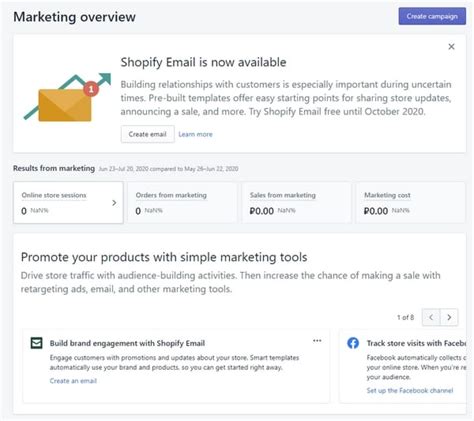Click the Facebook logo icon
Viewport: 474px width, 421px height.
coord(353,343)
